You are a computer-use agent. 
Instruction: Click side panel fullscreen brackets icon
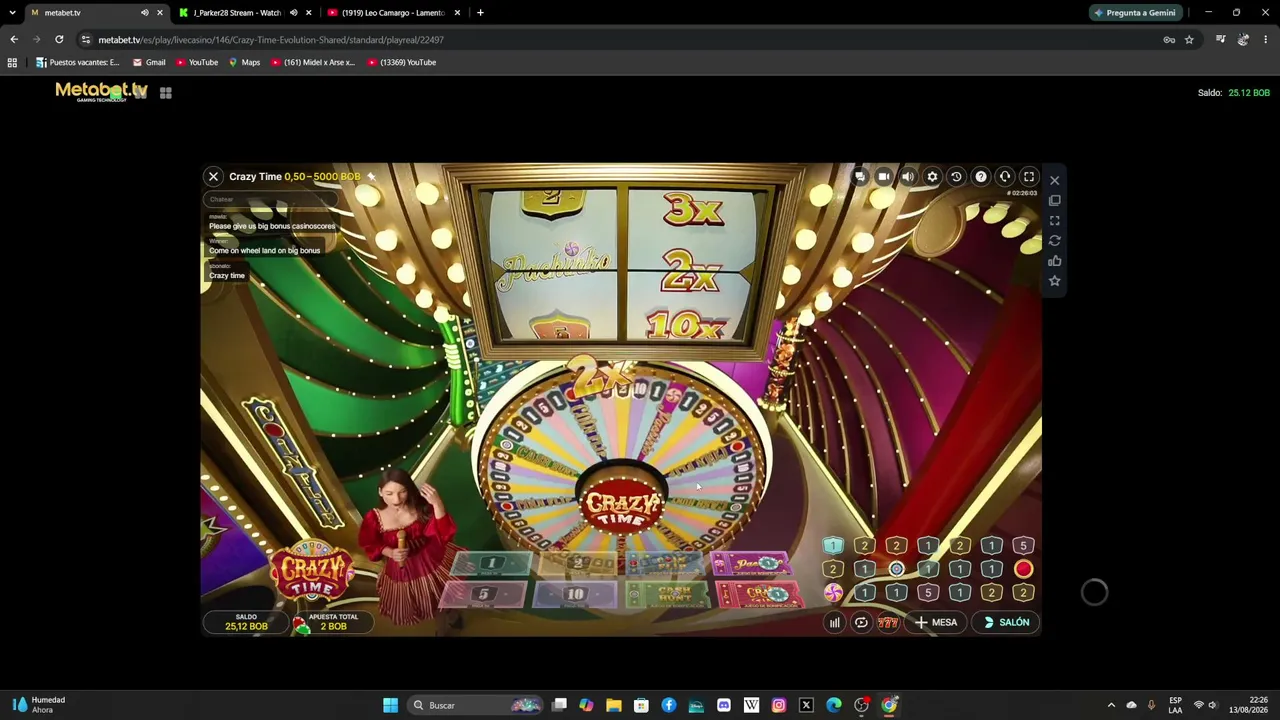[1054, 221]
